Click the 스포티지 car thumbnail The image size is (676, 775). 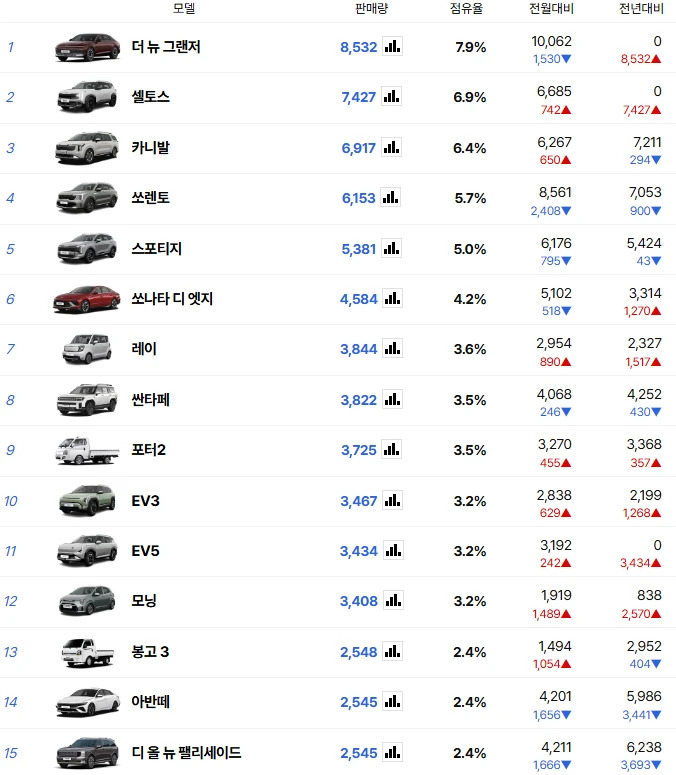click(x=87, y=248)
